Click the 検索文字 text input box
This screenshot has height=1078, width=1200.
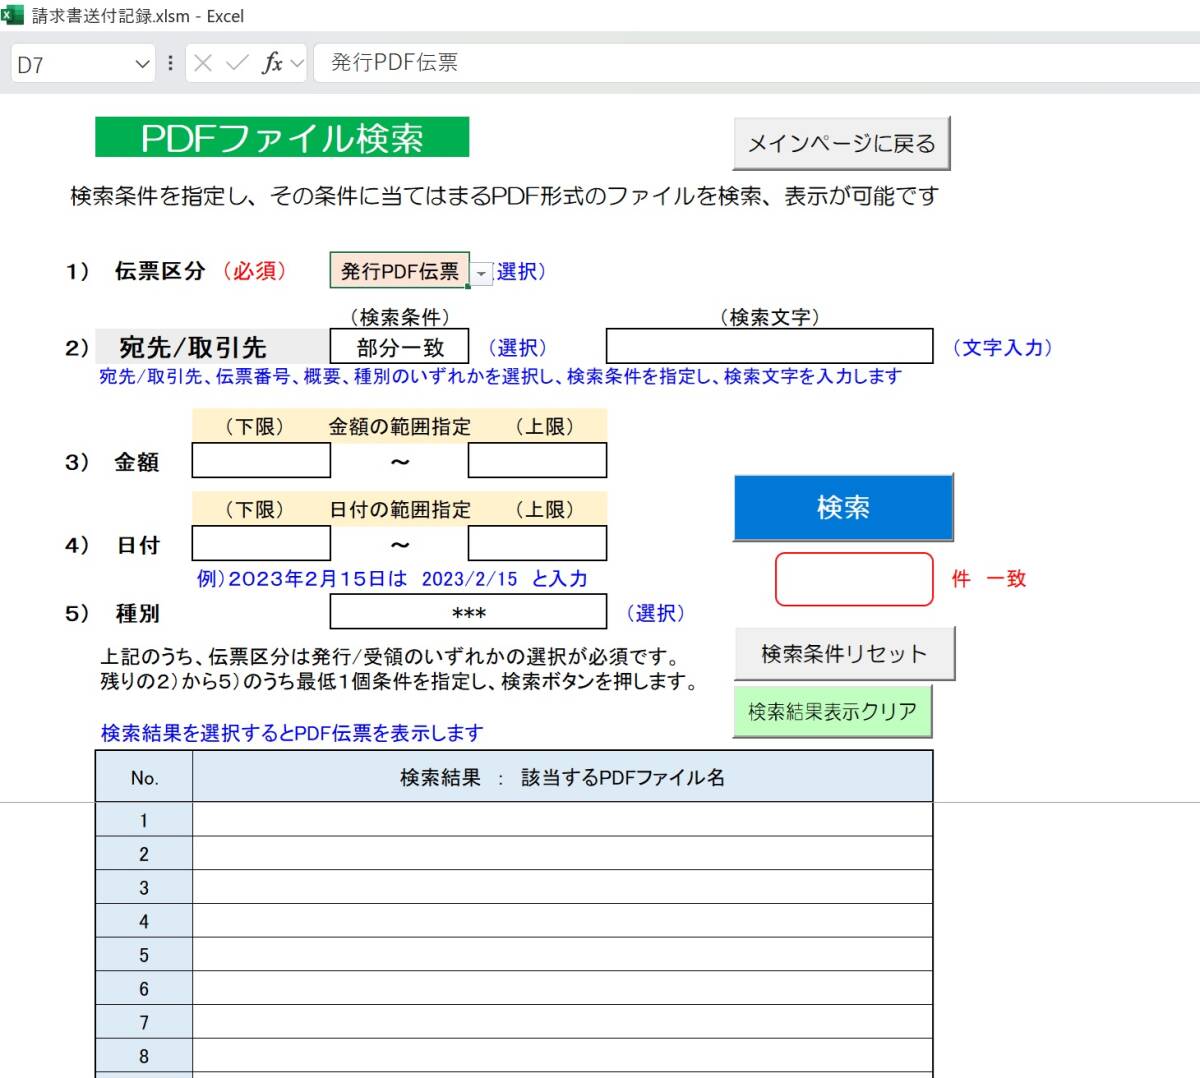[x=769, y=347]
